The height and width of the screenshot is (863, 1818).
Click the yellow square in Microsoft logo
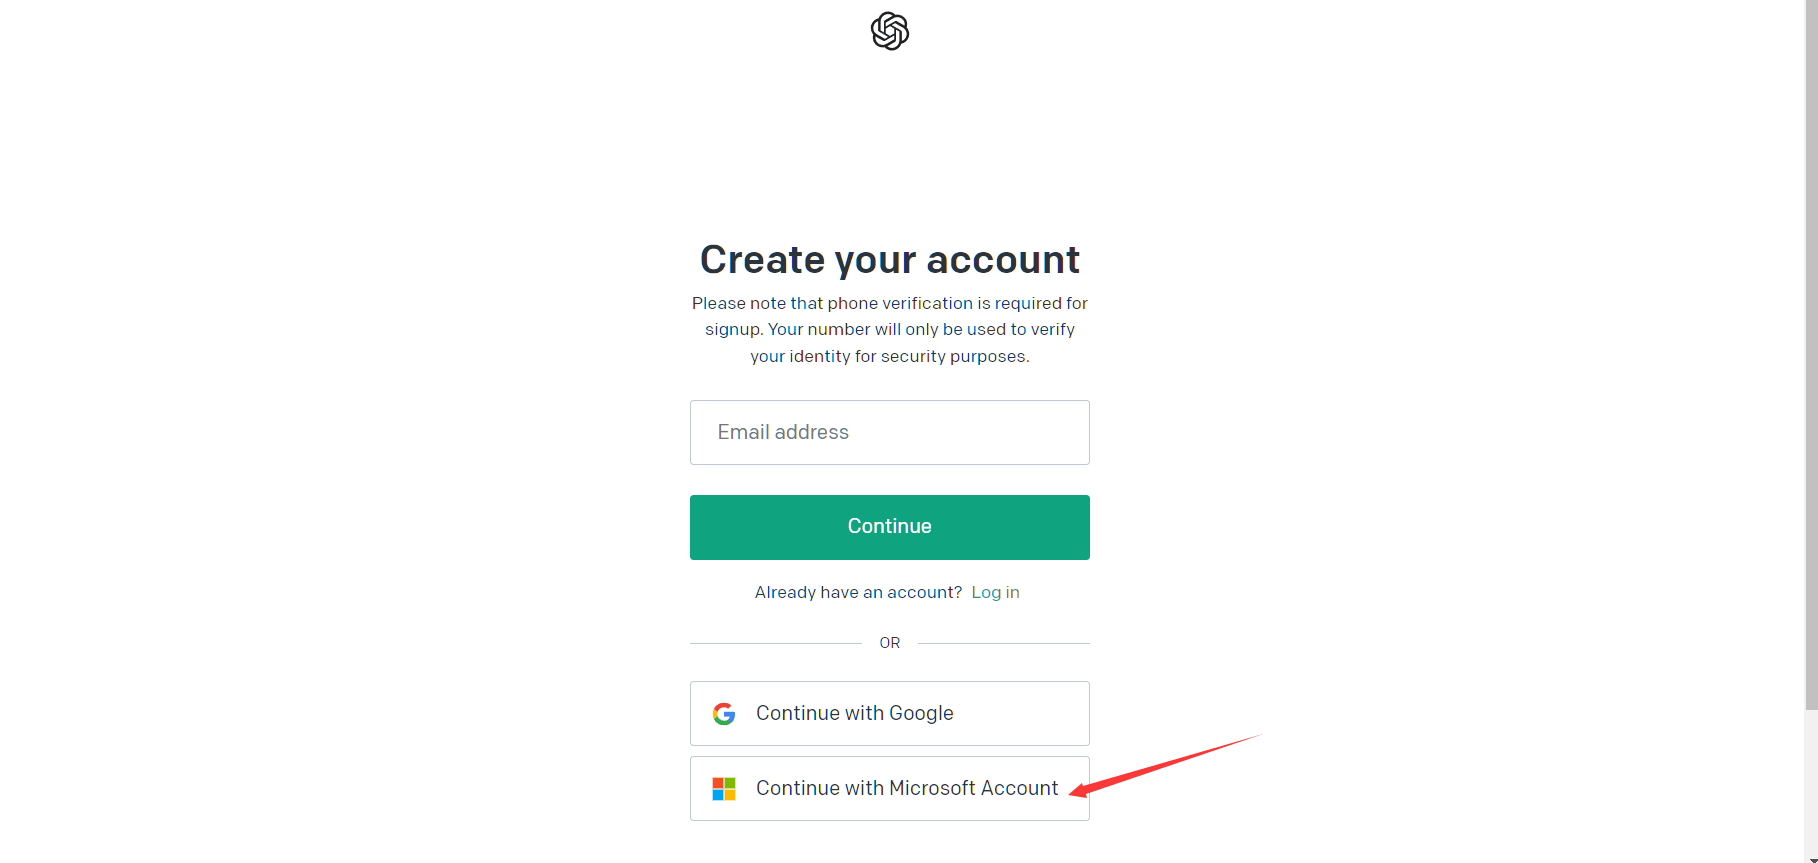click(x=730, y=795)
